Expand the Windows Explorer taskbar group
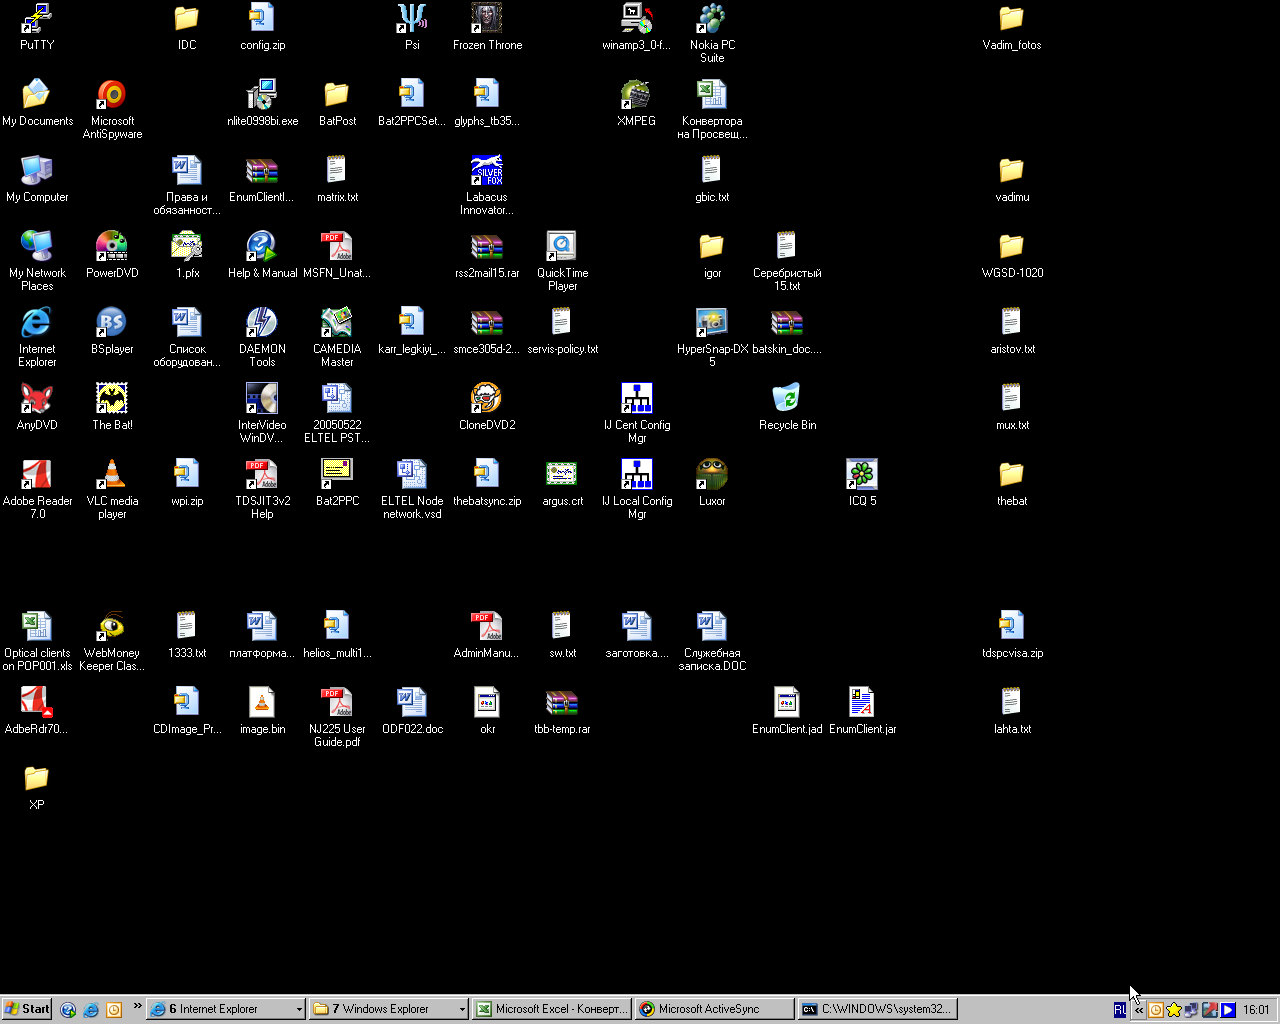1280x1024 pixels. [x=388, y=1010]
